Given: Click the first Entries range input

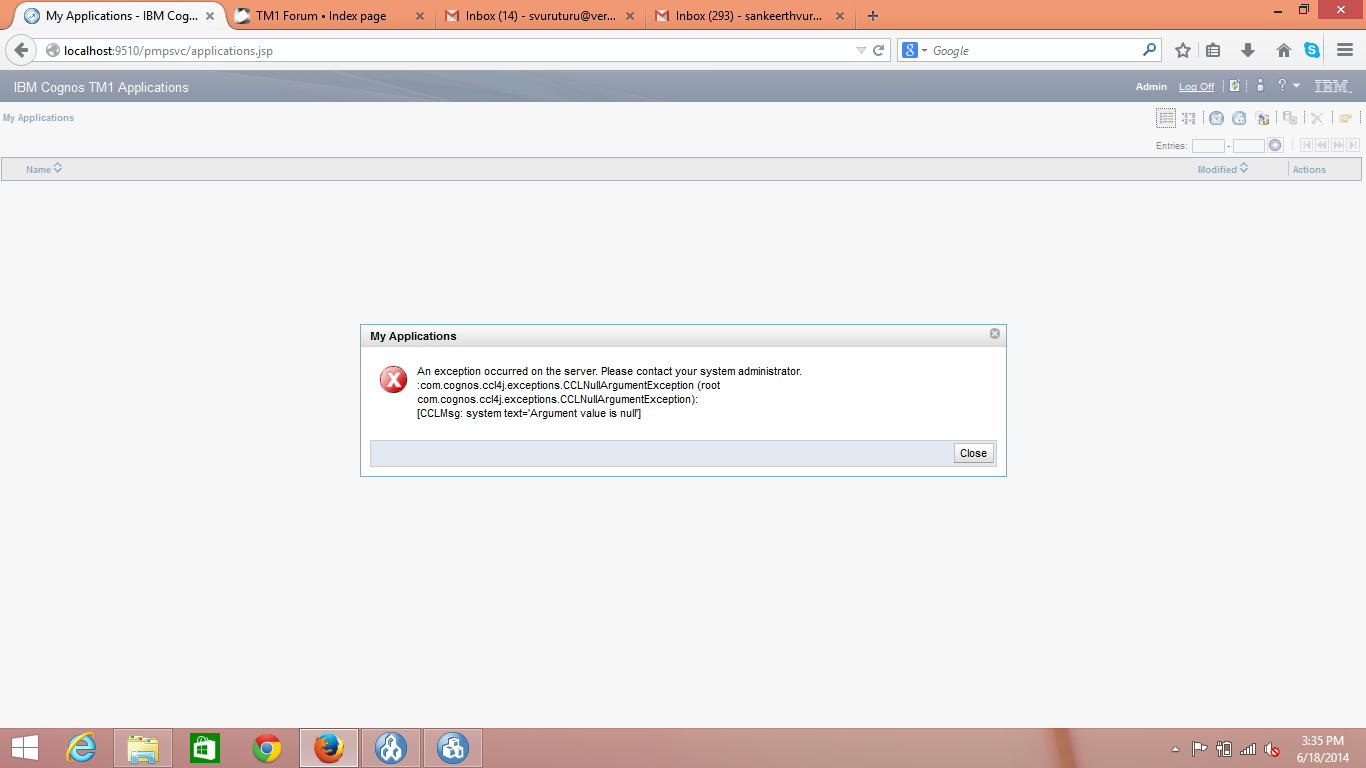Looking at the screenshot, I should point(1208,146).
